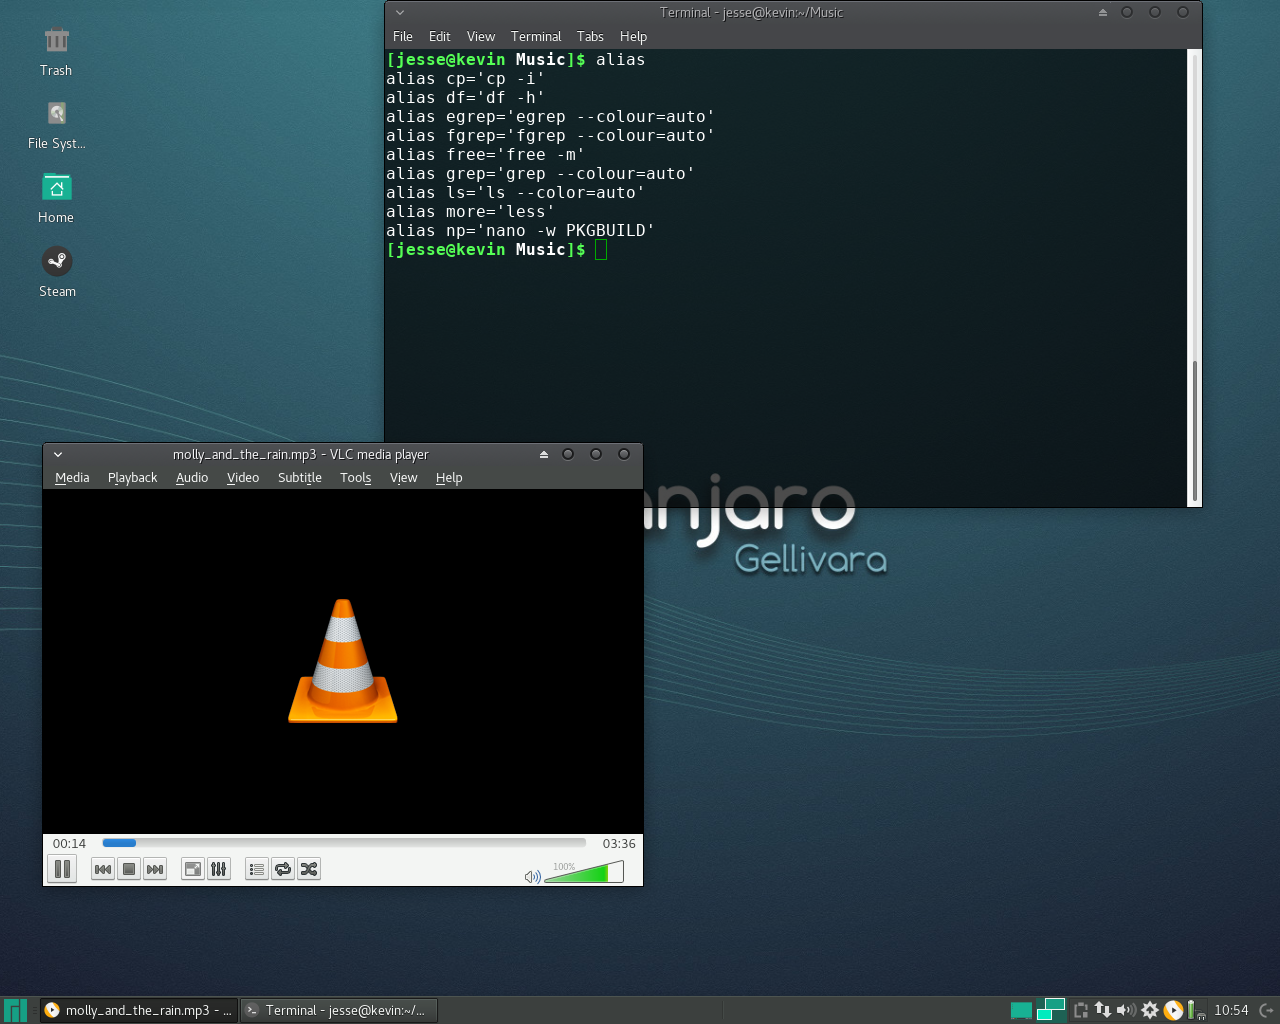Select the Steam desktop icon

tap(57, 274)
